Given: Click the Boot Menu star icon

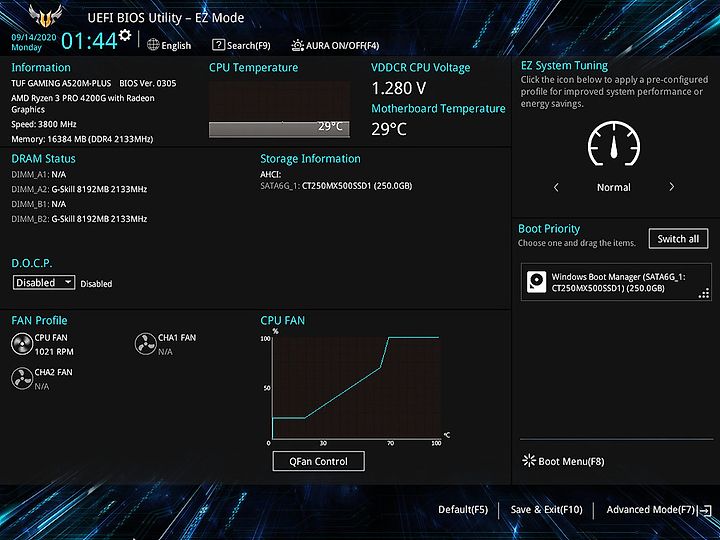Looking at the screenshot, I should pyautogui.click(x=529, y=461).
